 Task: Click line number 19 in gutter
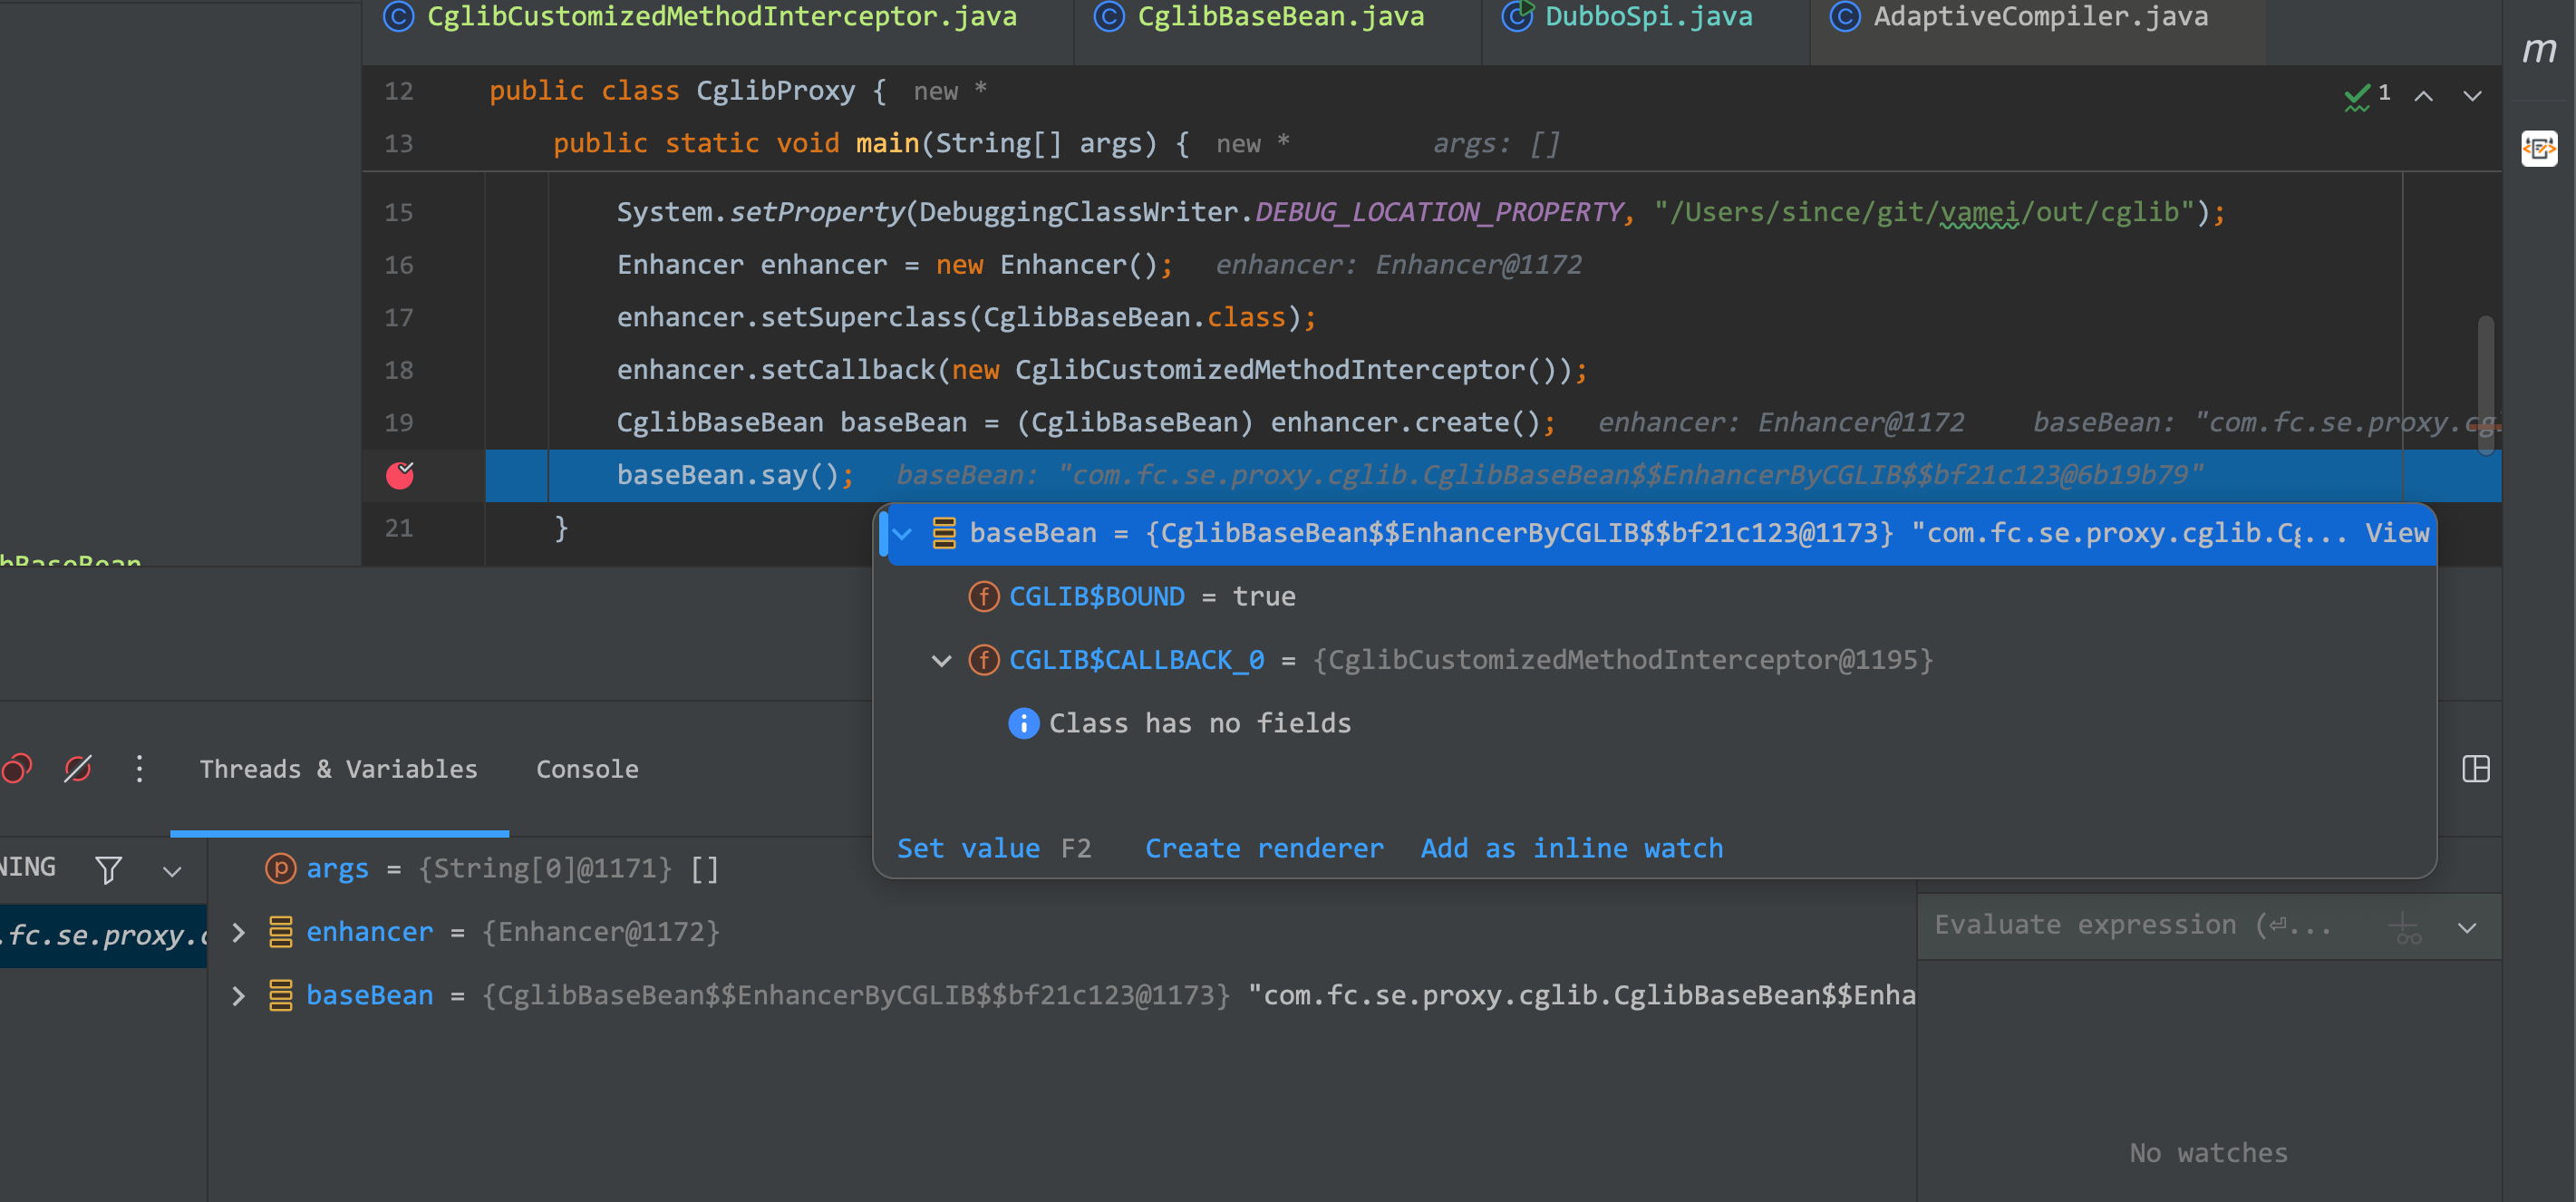pos(398,423)
